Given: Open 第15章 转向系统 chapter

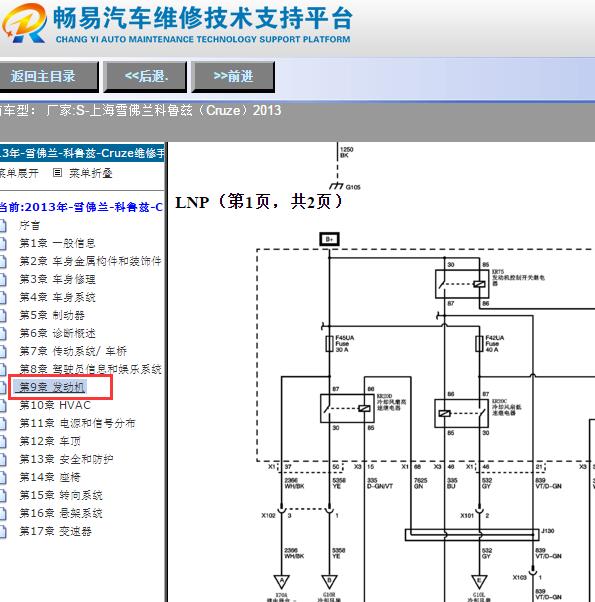Looking at the screenshot, I should coord(61,495).
